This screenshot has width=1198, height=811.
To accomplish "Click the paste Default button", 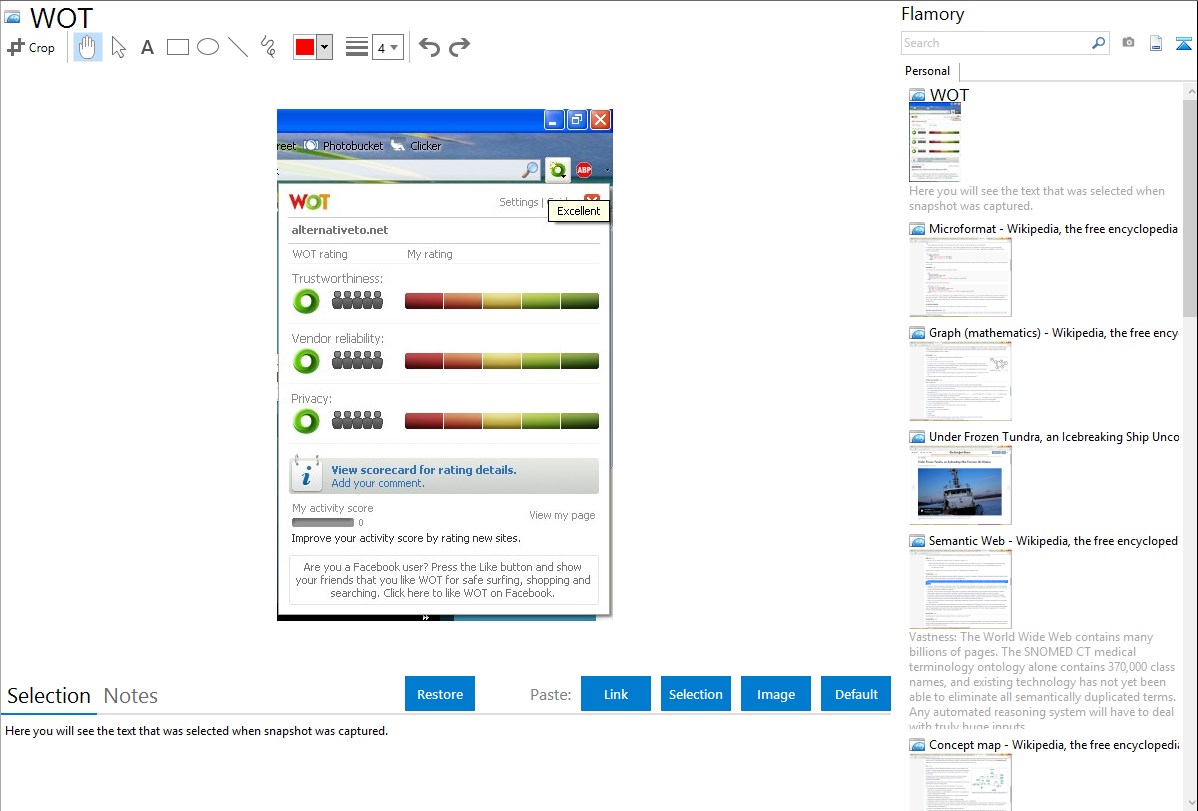I will 856,693.
